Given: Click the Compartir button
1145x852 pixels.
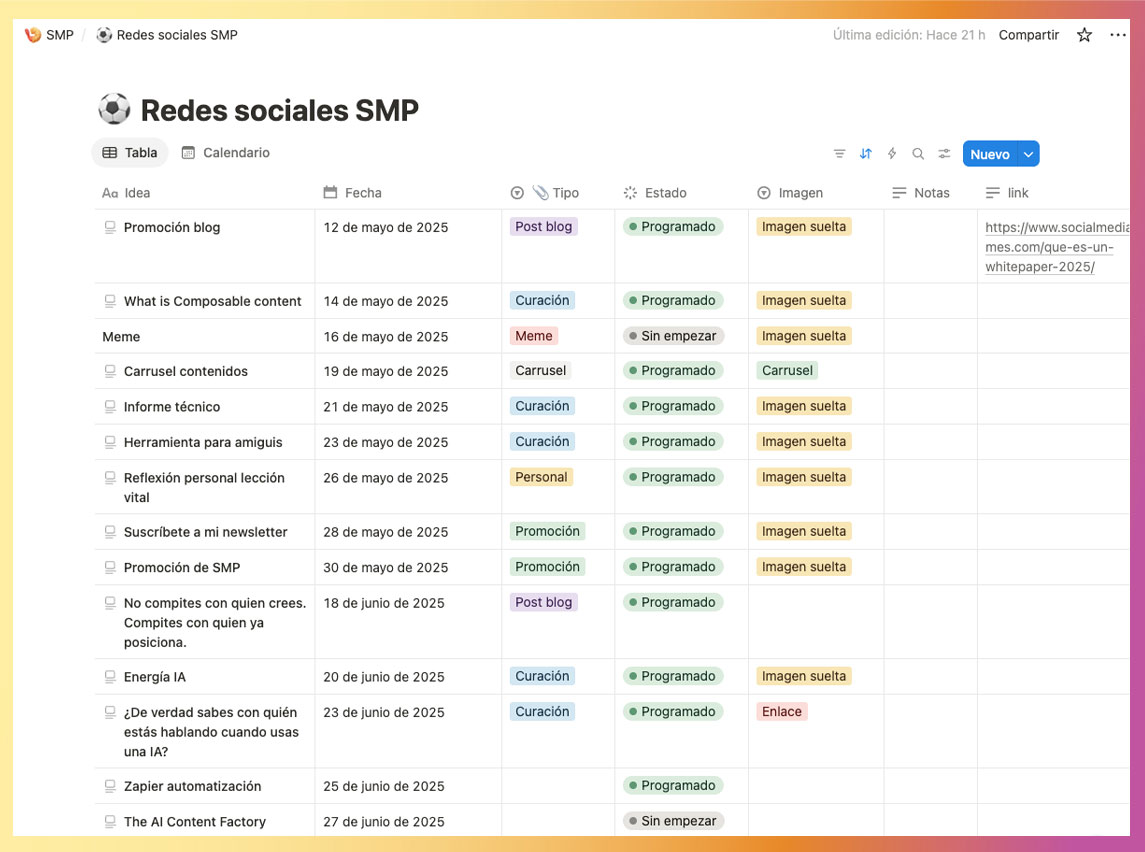Looking at the screenshot, I should pos(1028,35).
